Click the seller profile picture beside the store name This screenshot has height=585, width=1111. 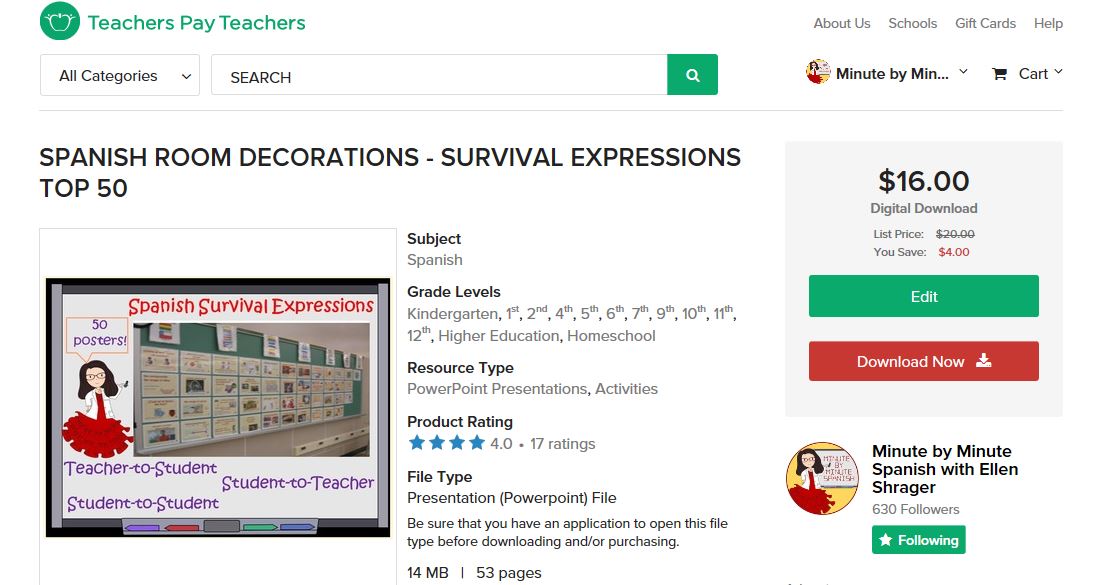pyautogui.click(x=823, y=479)
